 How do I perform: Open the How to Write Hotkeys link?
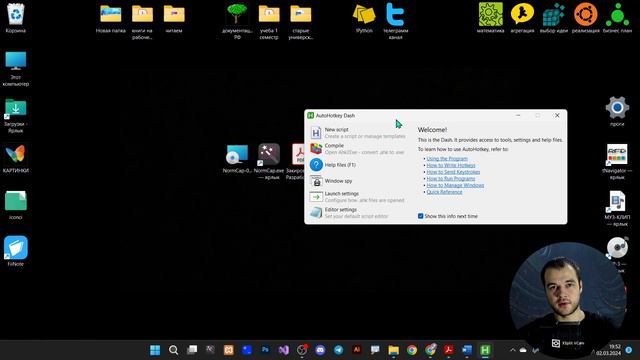click(451, 165)
